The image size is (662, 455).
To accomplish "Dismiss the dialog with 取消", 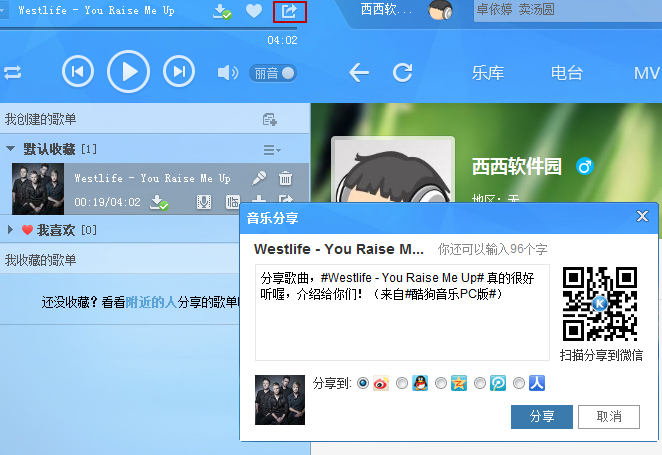I will pos(609,417).
